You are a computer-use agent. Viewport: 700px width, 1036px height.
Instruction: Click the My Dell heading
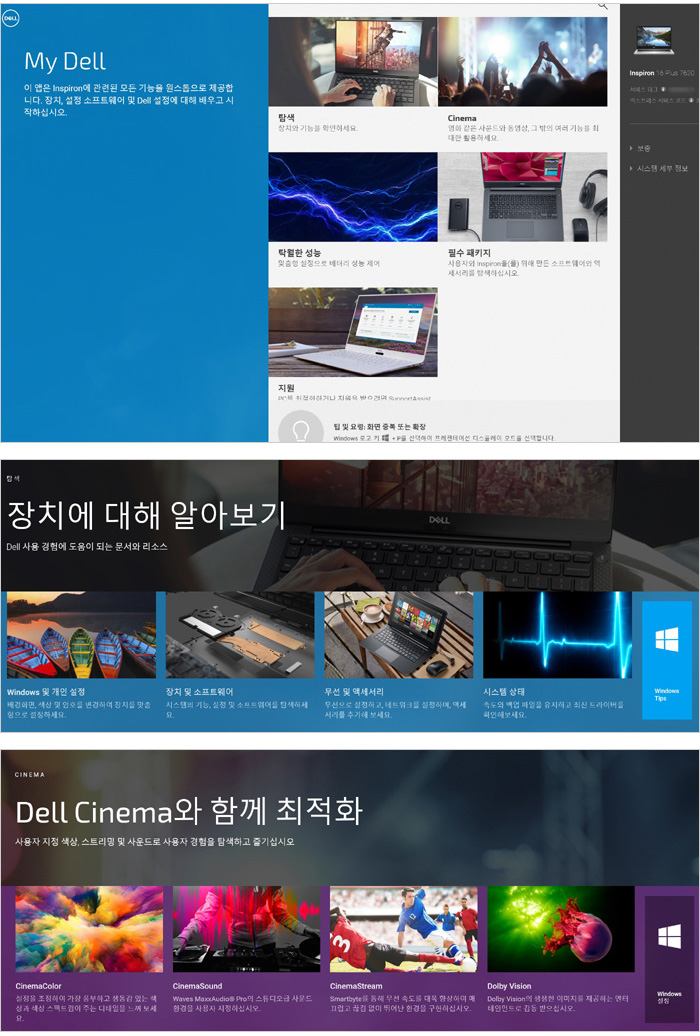(65, 61)
